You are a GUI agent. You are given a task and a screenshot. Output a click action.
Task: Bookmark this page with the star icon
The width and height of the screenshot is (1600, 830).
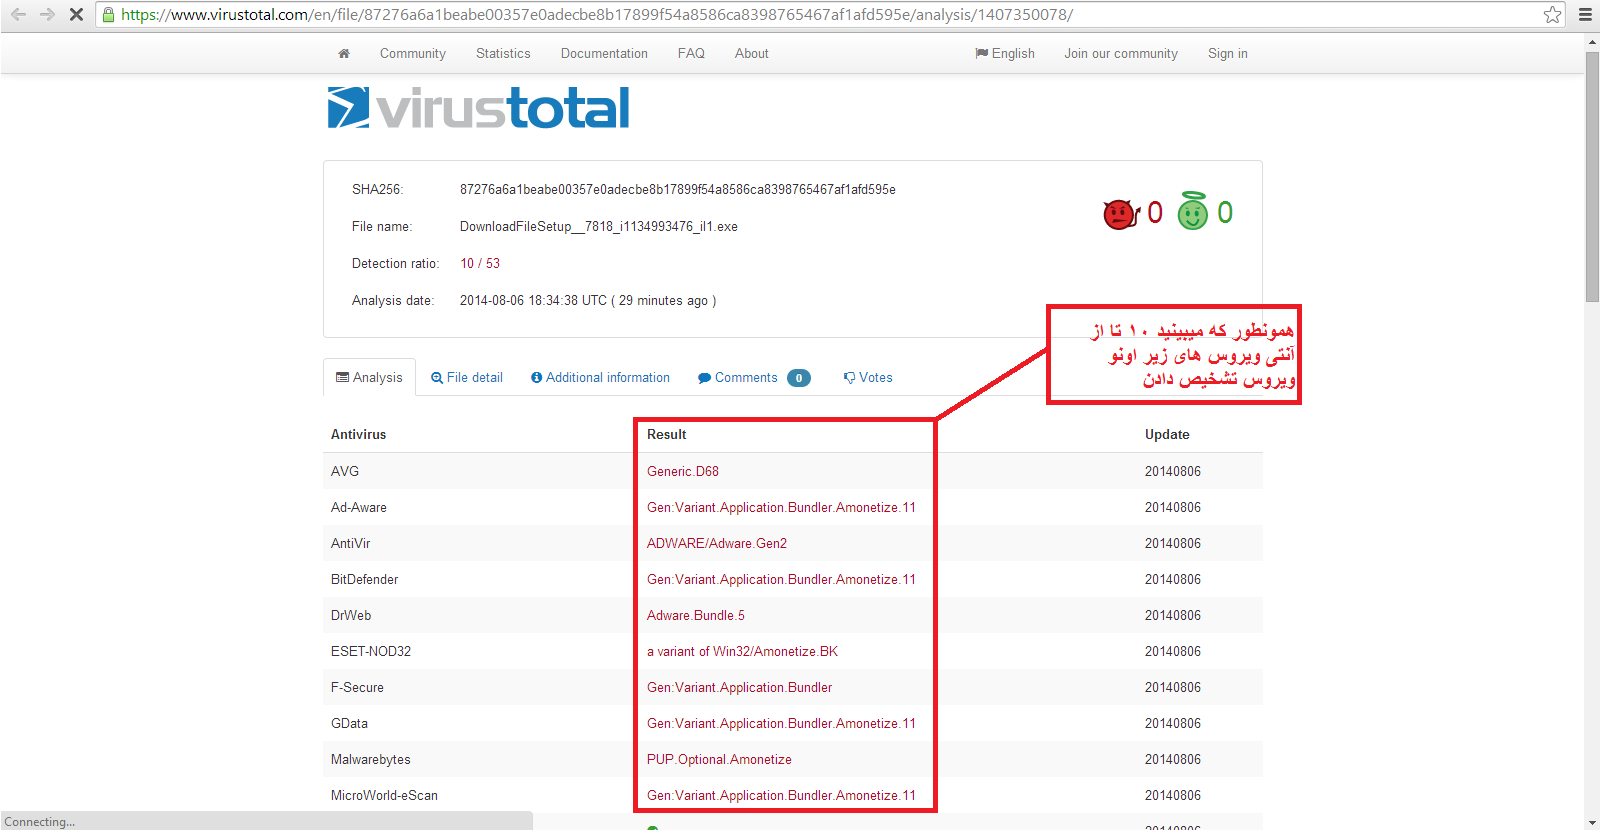point(1552,15)
